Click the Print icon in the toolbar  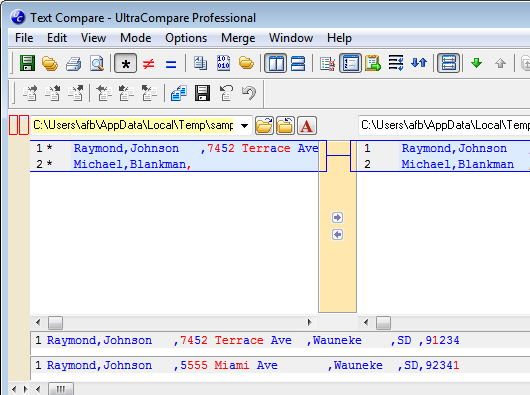[73, 64]
